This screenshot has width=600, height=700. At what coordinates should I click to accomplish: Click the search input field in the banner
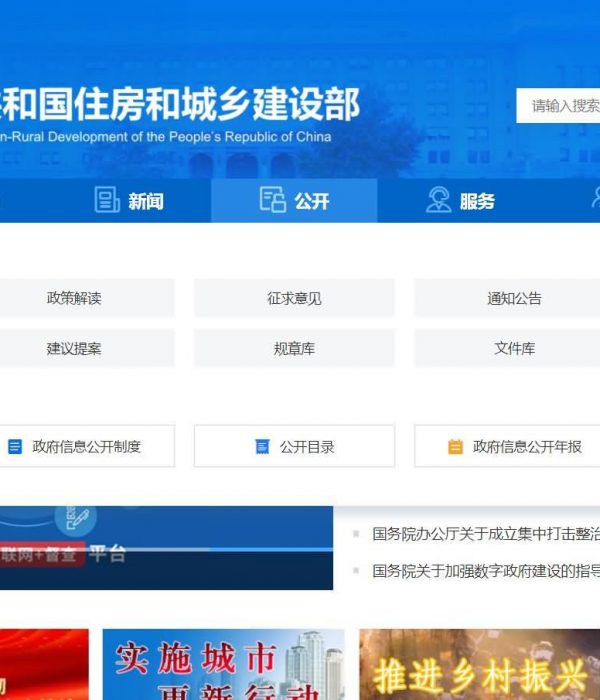pos(558,105)
